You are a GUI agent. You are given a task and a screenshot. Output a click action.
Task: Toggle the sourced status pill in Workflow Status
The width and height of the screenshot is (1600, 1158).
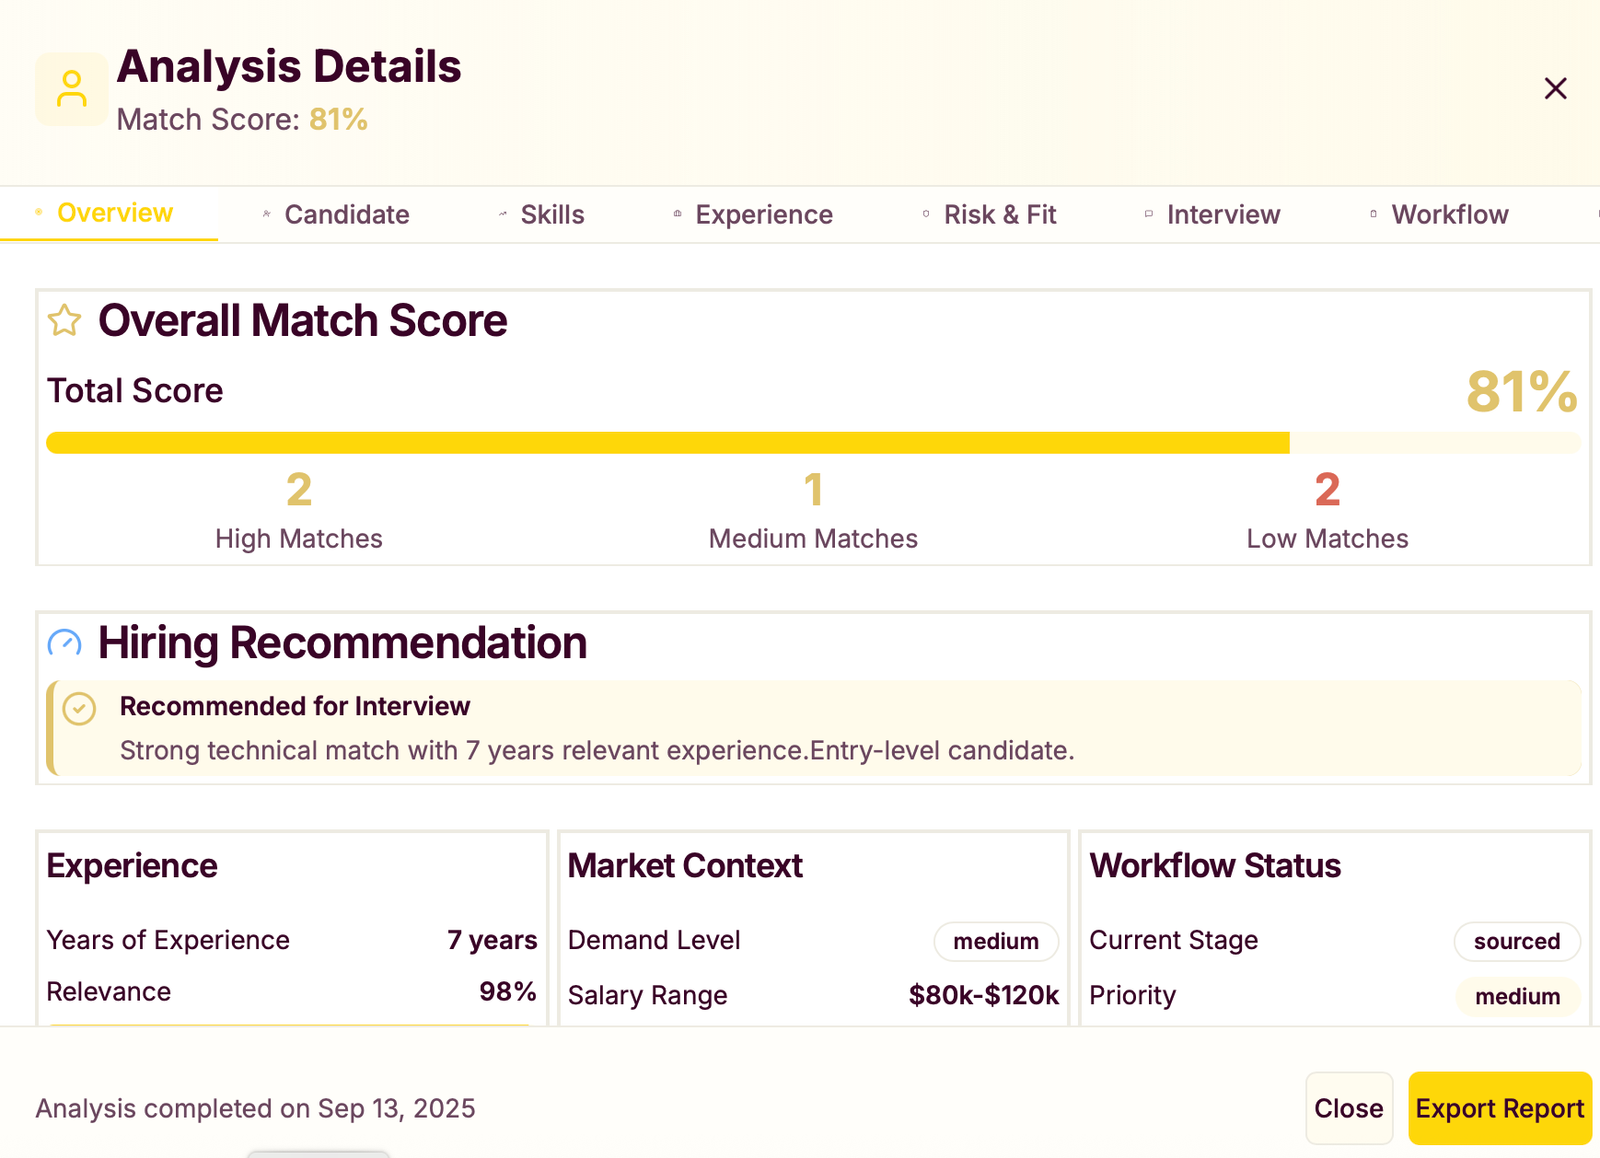click(x=1517, y=941)
